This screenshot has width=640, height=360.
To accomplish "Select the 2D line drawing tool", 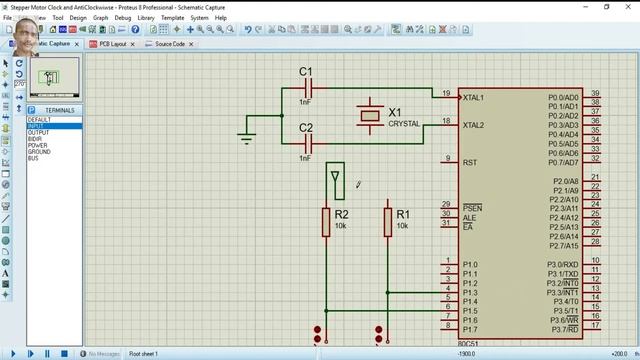I will tap(5, 219).
